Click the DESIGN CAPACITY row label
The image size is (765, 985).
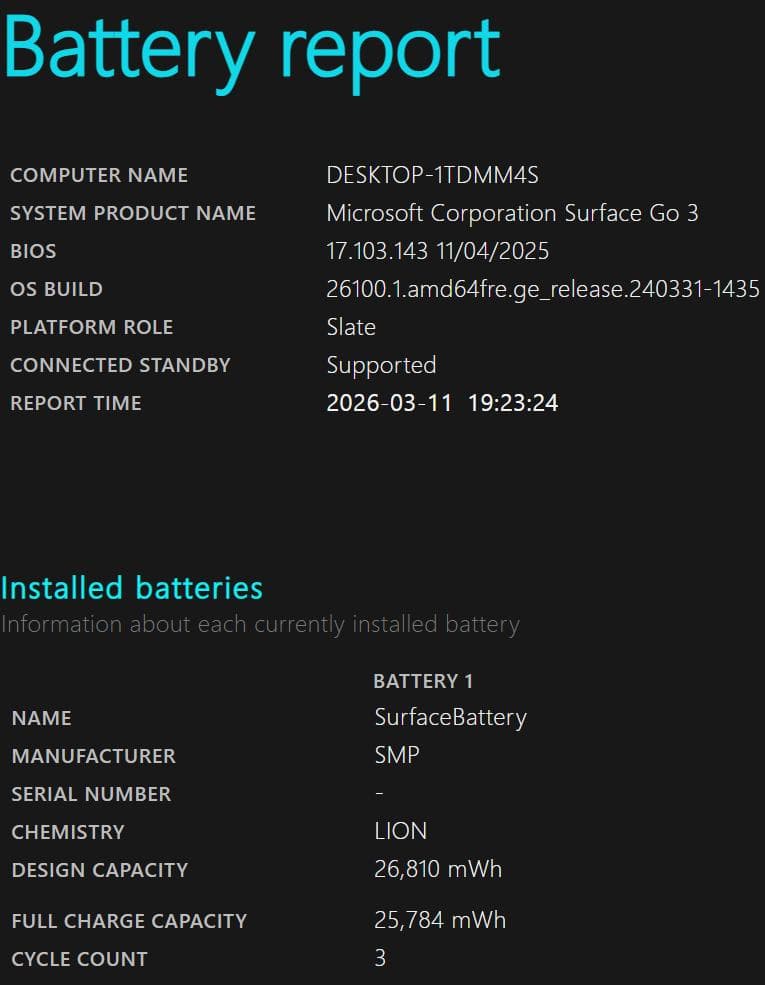pyautogui.click(x=100, y=870)
